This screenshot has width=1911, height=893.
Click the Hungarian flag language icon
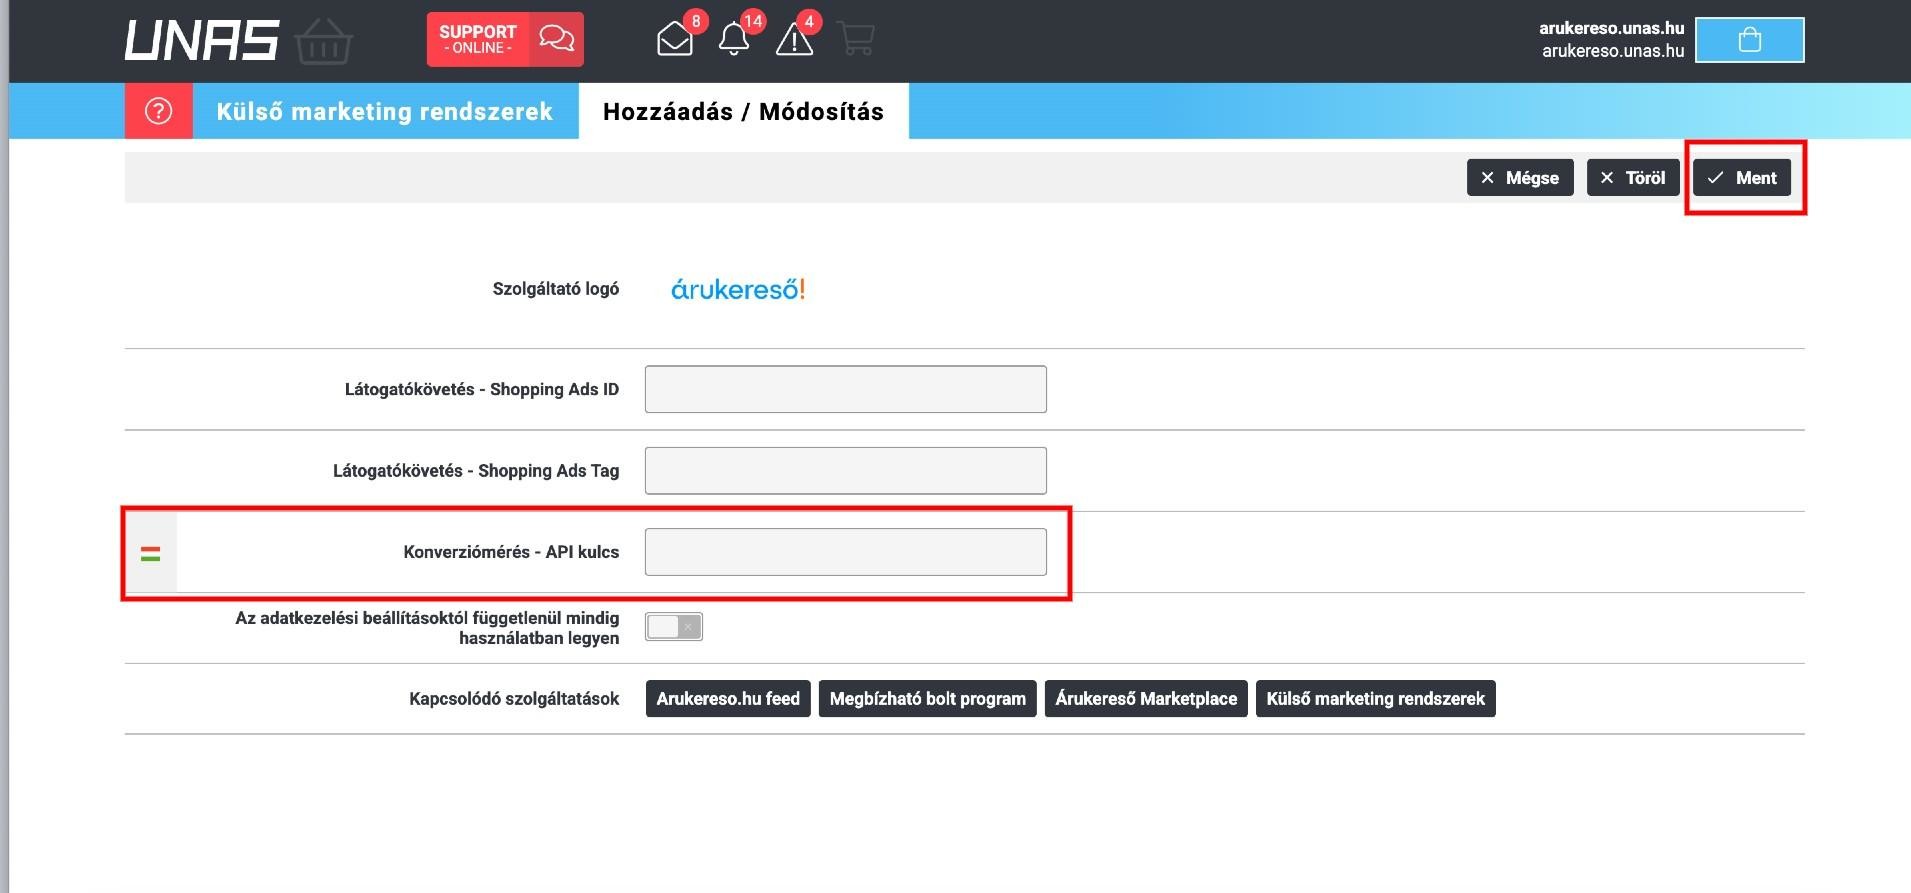(151, 553)
